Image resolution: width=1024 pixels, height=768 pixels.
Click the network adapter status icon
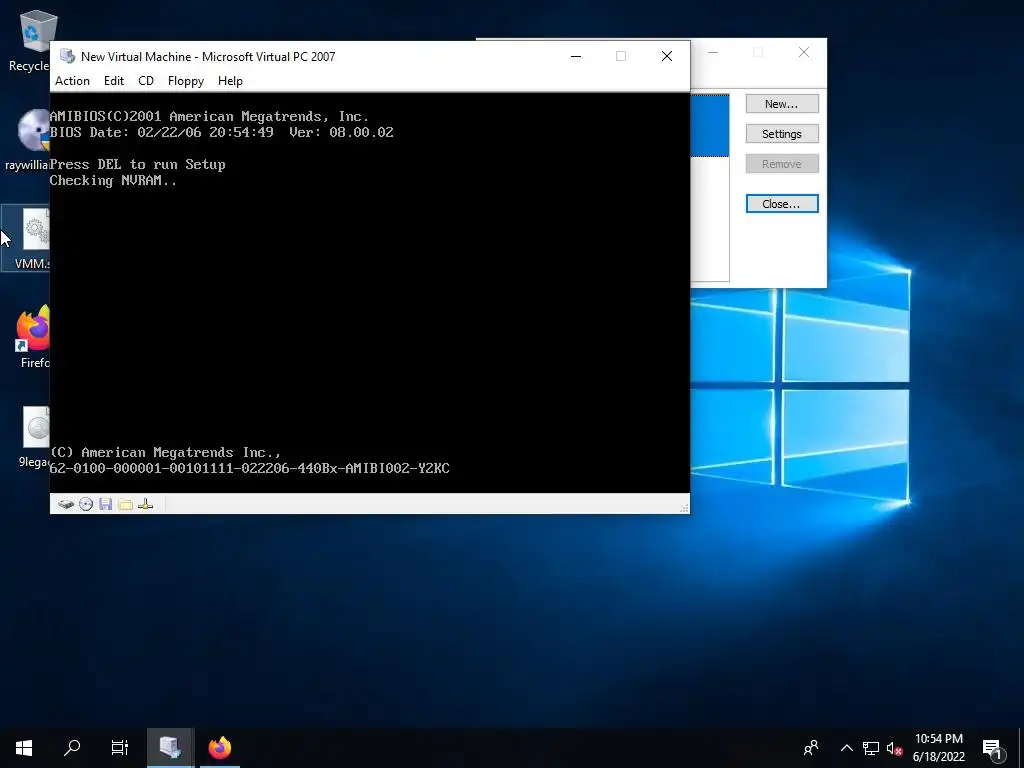click(x=146, y=504)
